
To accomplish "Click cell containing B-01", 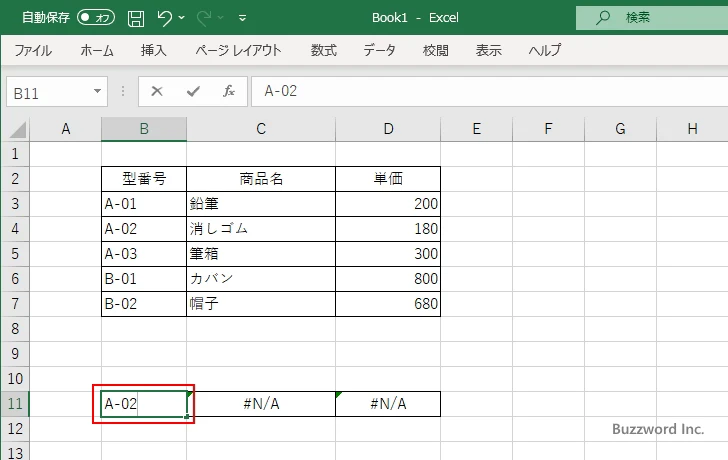I will point(144,279).
